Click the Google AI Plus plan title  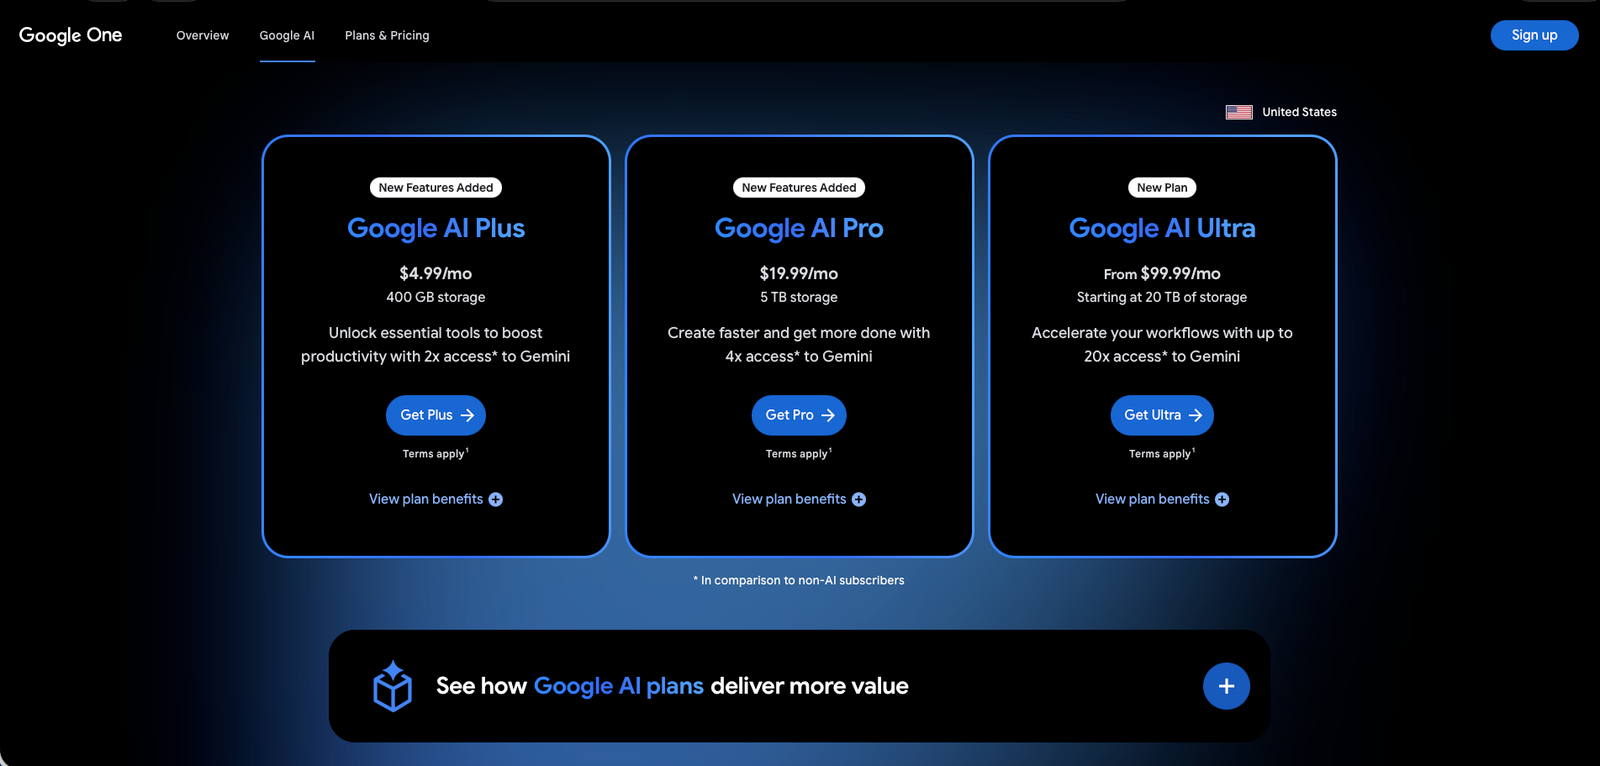pos(436,229)
